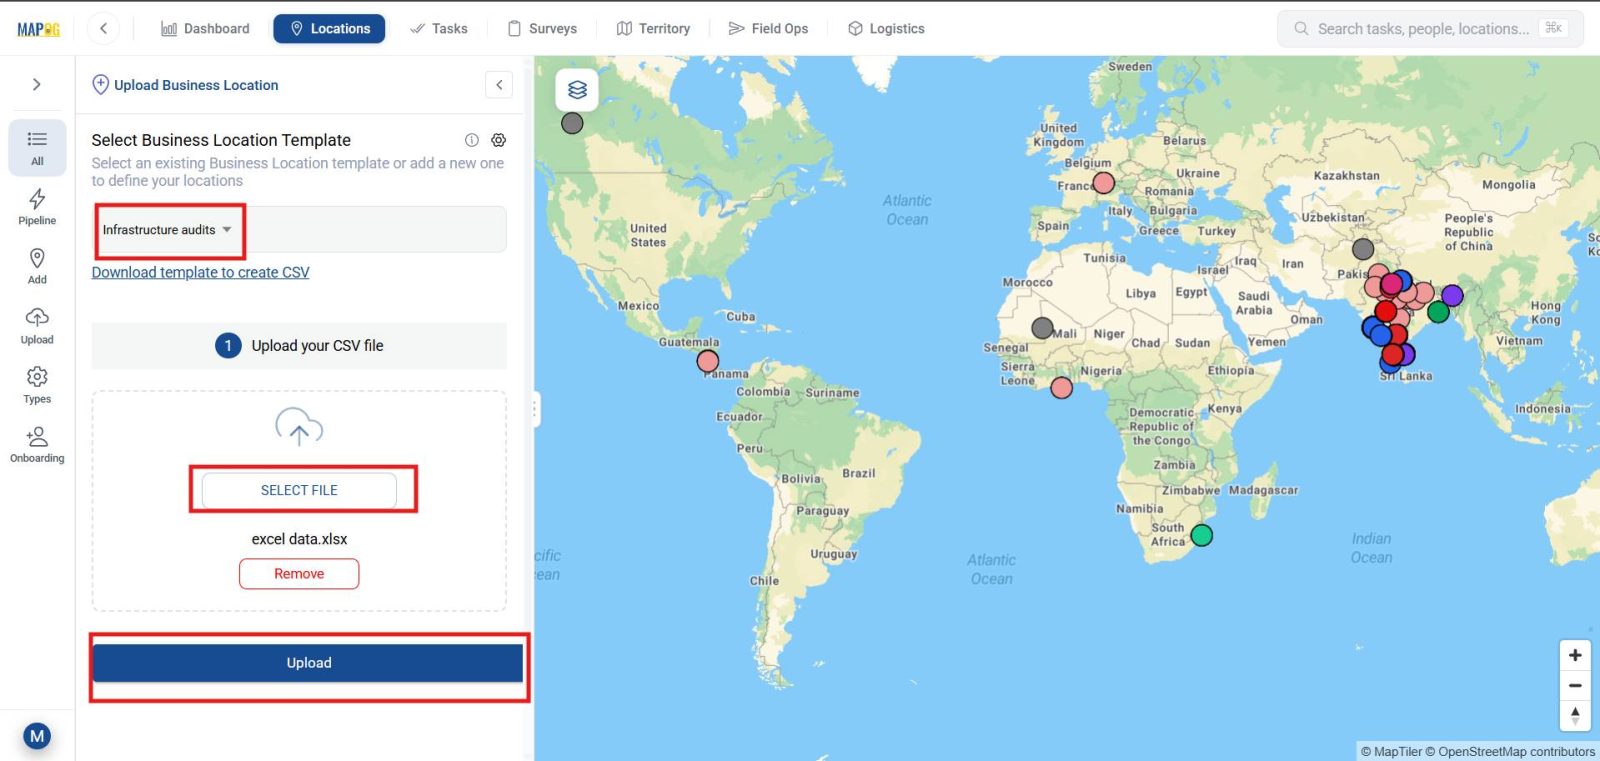Viewport: 1600px width, 761px height.
Task: Collapse the Upload Business Location panel
Action: click(x=499, y=85)
